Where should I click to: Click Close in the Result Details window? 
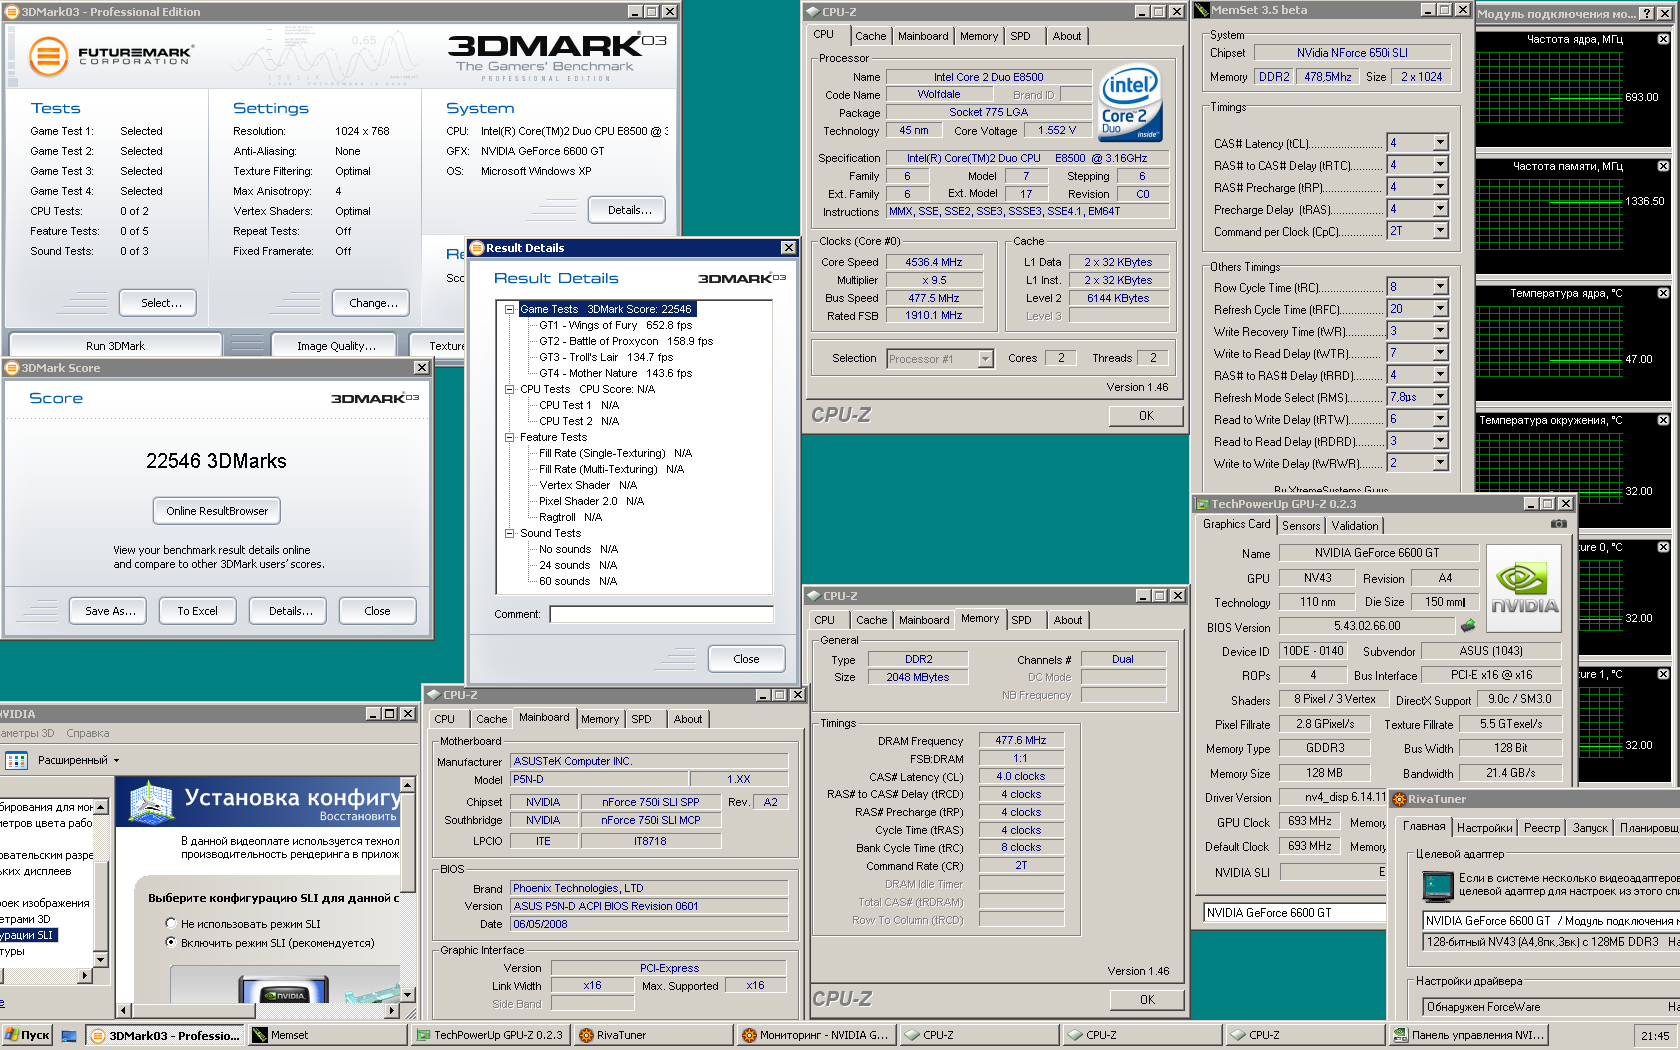(746, 659)
